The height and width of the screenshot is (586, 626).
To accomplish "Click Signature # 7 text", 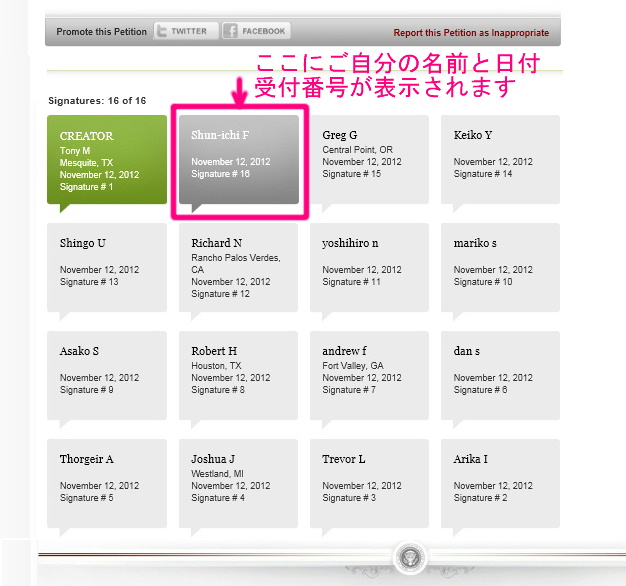I will [349, 390].
